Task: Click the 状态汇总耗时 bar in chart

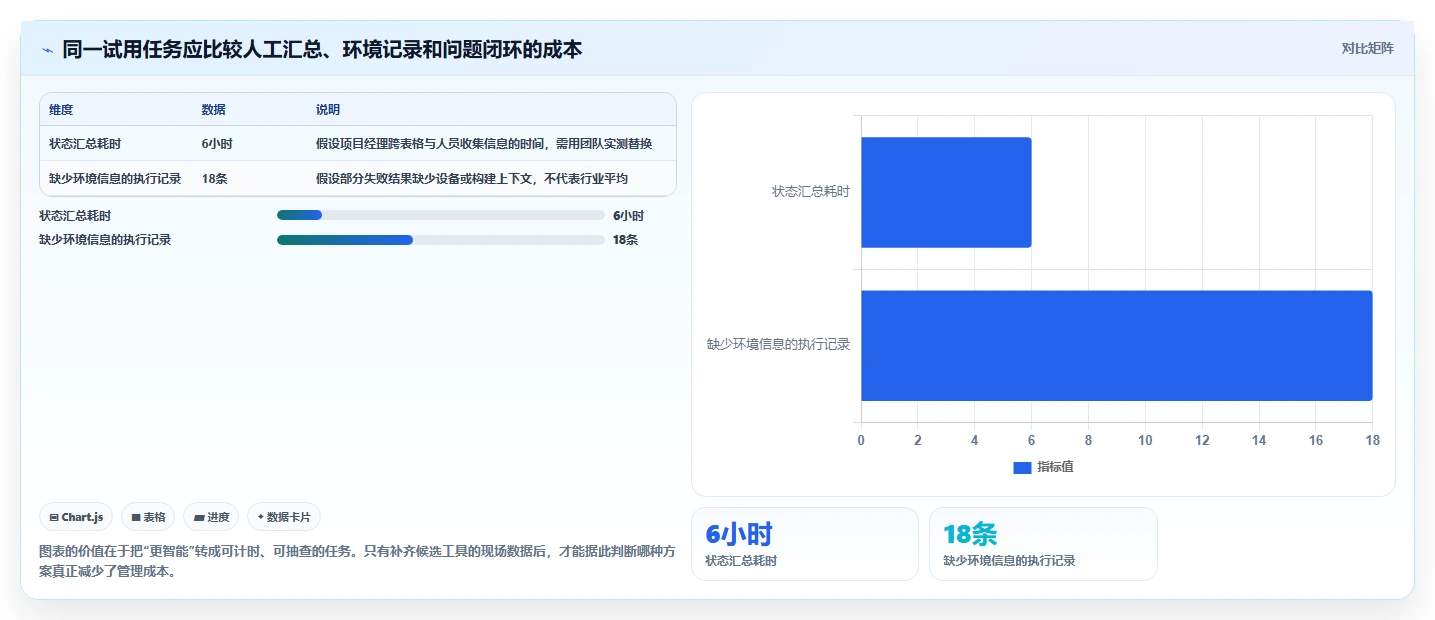Action: click(x=946, y=192)
